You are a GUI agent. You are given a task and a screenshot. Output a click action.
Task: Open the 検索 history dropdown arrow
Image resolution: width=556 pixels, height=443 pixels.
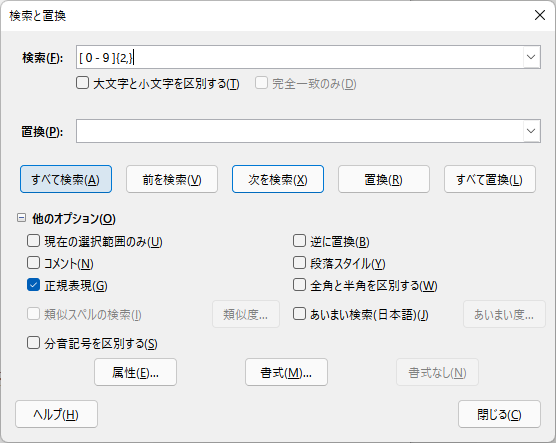tap(531, 57)
